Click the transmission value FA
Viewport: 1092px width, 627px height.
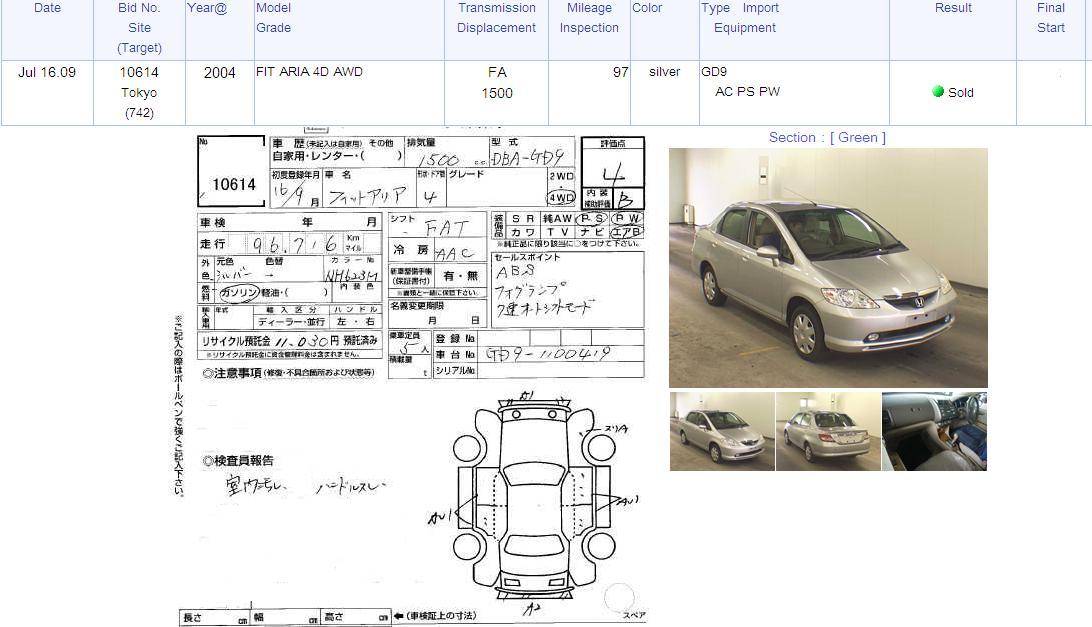pyautogui.click(x=497, y=72)
